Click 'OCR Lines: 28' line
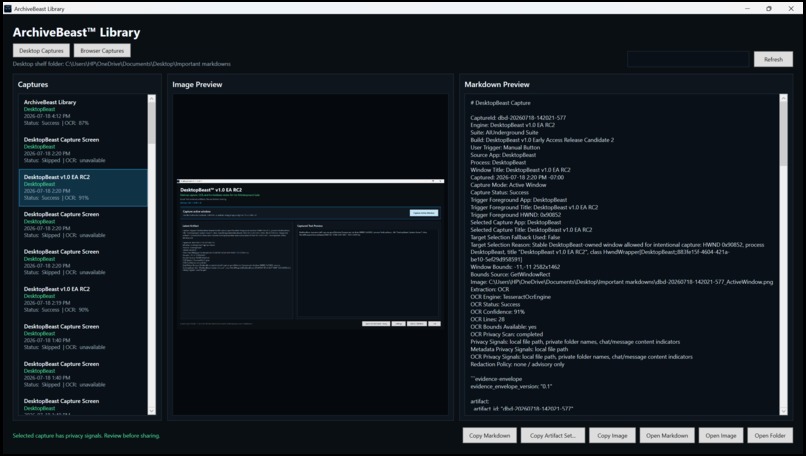Image resolution: width=806 pixels, height=456 pixels. (487, 319)
